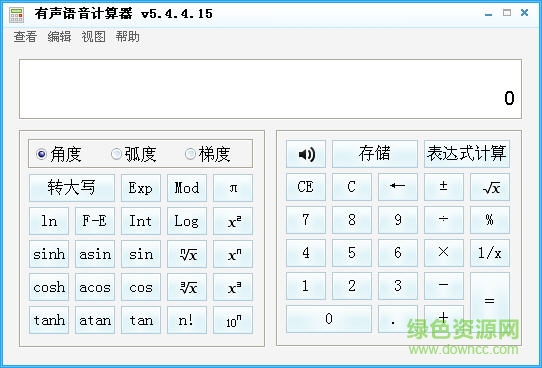Click the 存储 store button

coord(375,154)
